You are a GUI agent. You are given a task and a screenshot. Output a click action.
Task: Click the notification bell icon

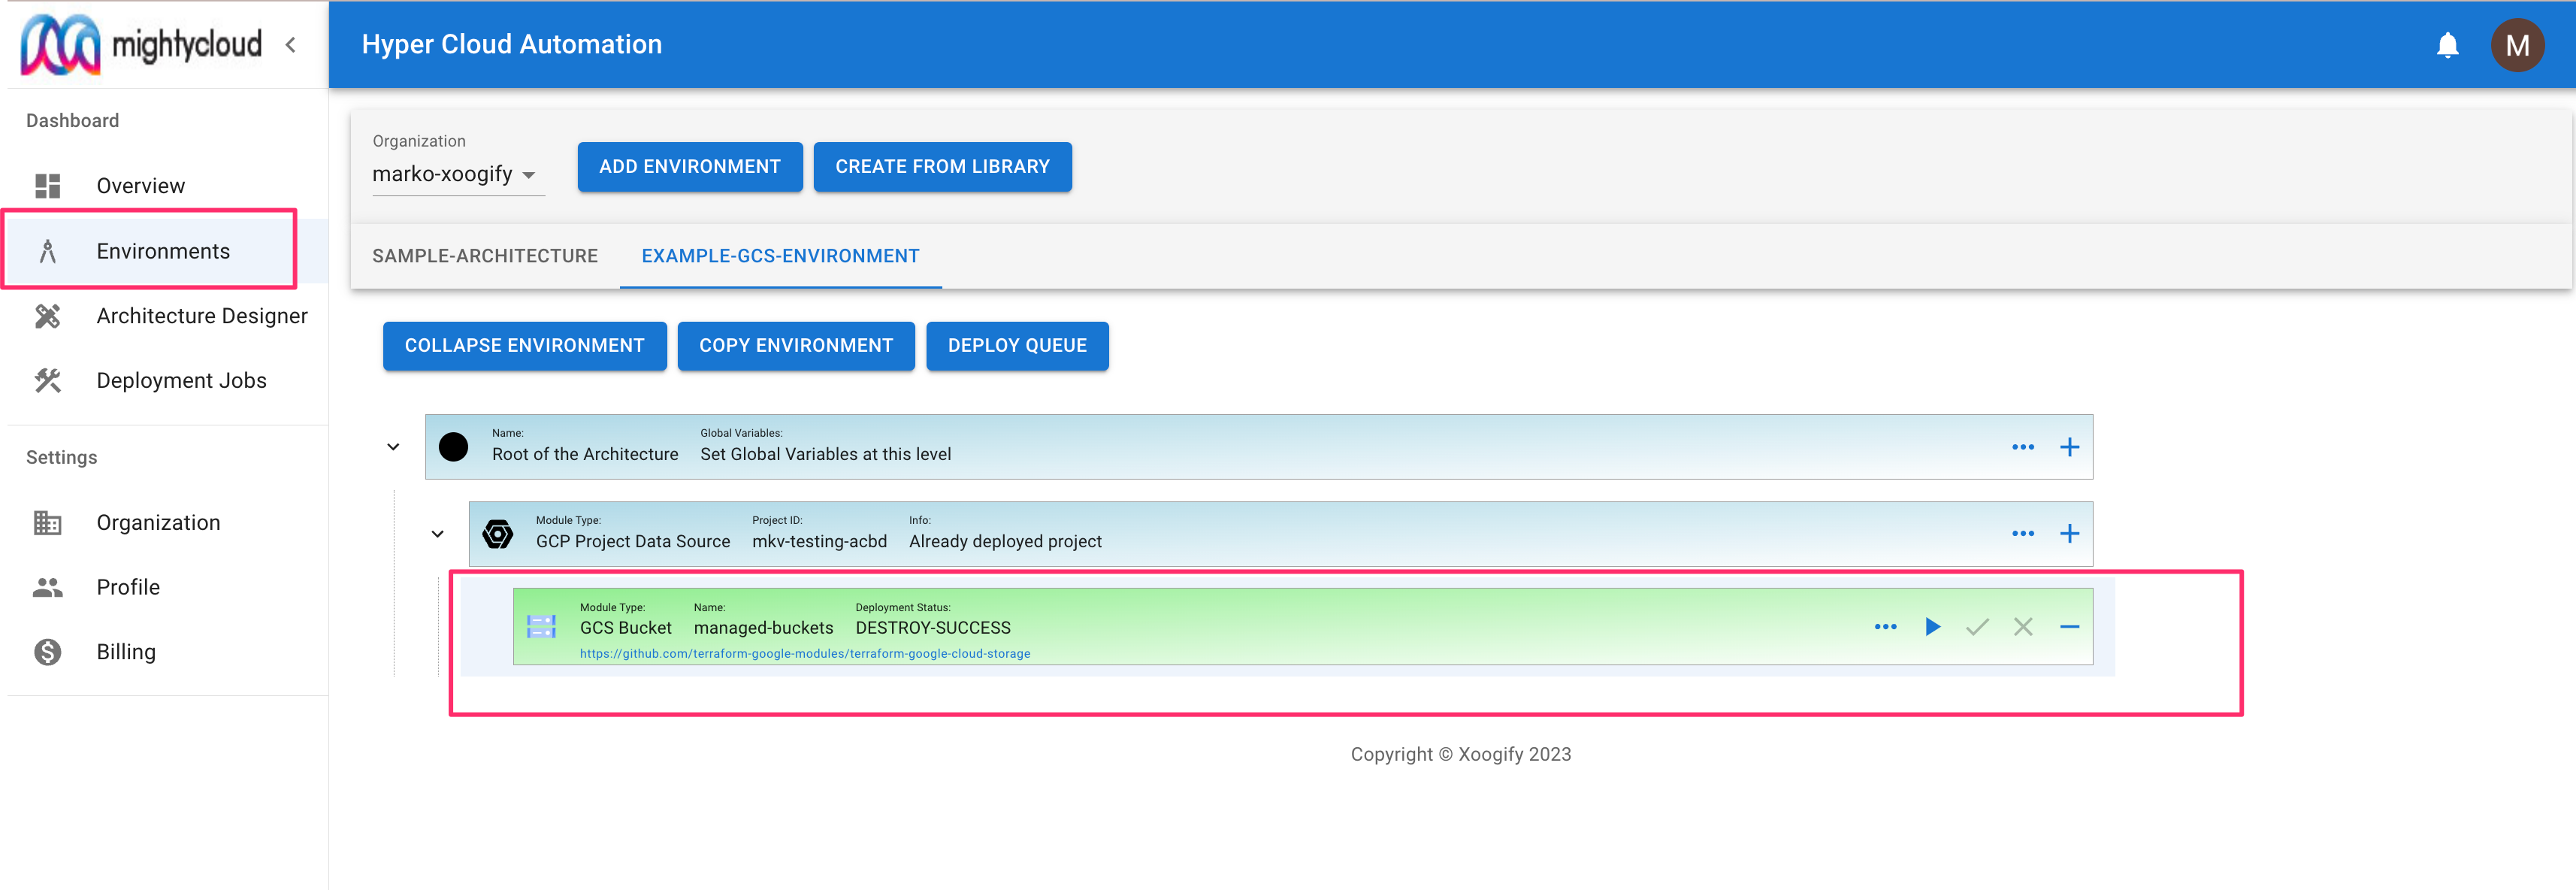click(2447, 45)
